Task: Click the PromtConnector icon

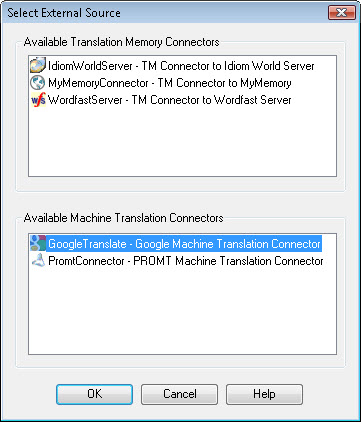Action: (x=38, y=261)
